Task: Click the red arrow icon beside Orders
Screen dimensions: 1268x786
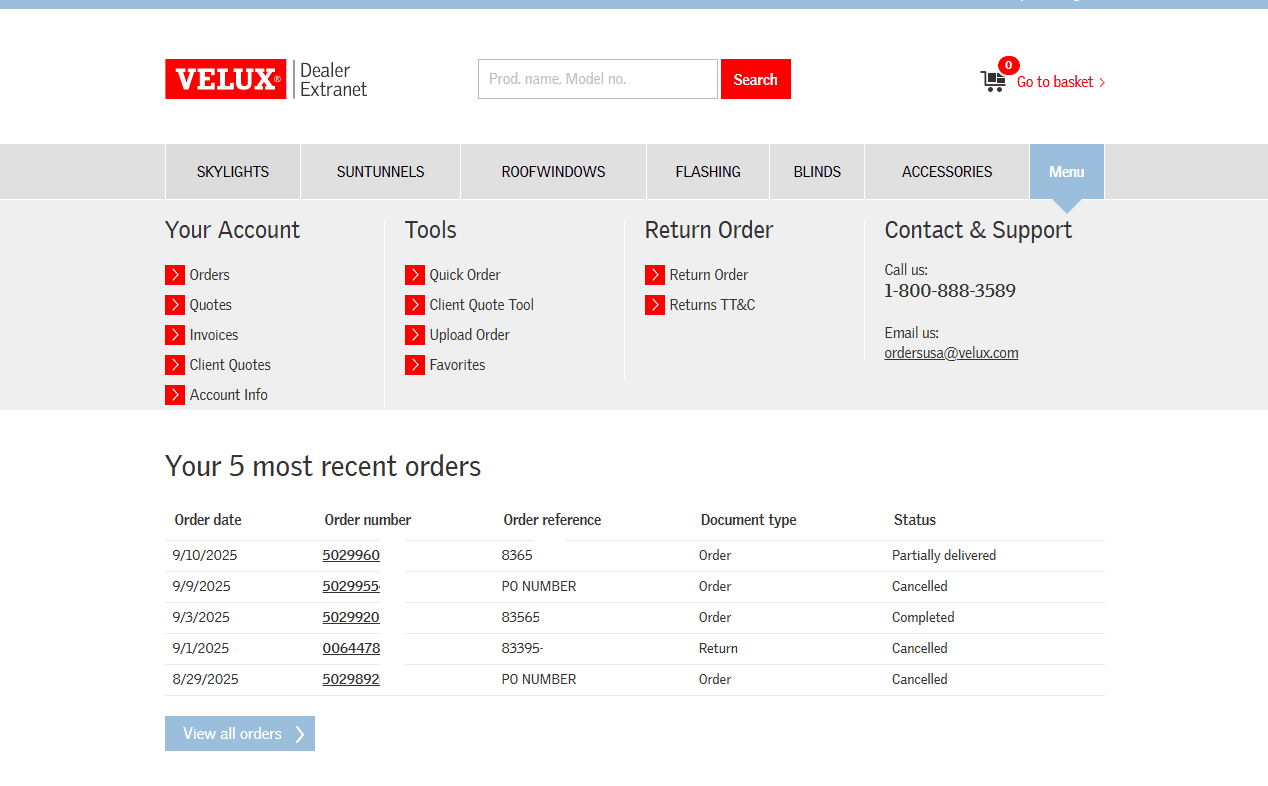Action: pyautogui.click(x=175, y=275)
